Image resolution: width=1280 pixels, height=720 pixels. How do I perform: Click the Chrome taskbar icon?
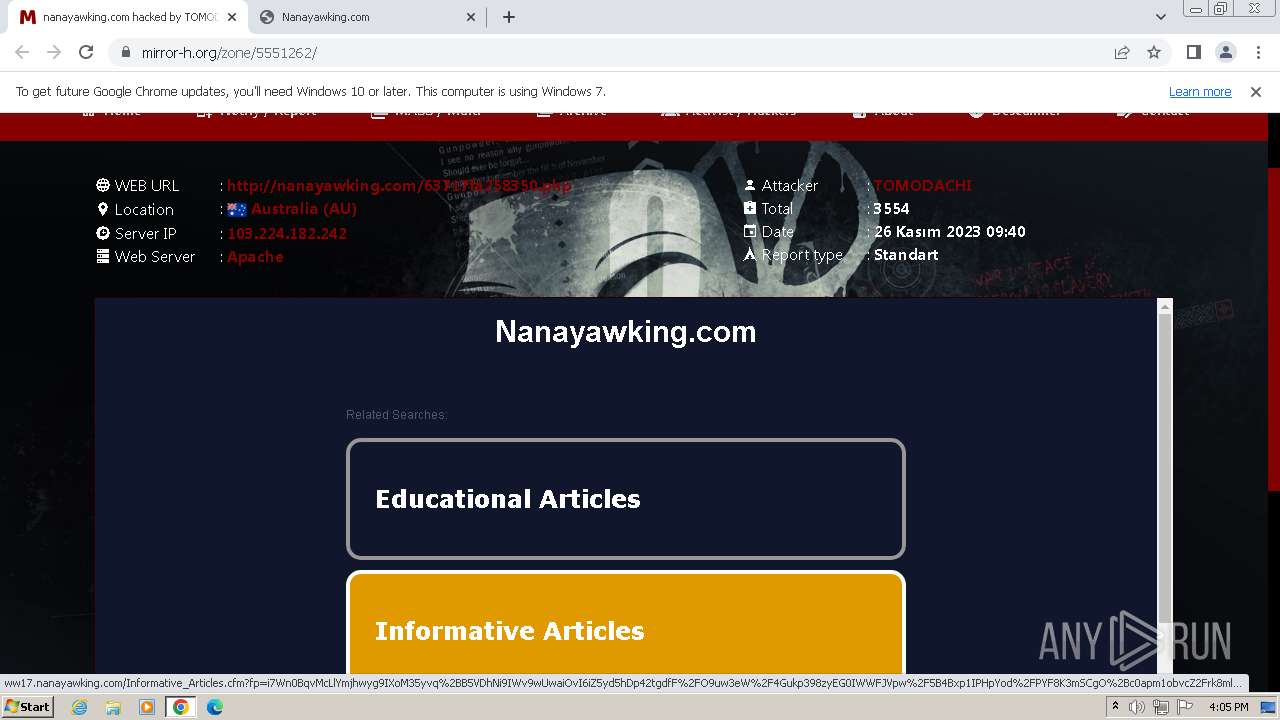point(181,707)
